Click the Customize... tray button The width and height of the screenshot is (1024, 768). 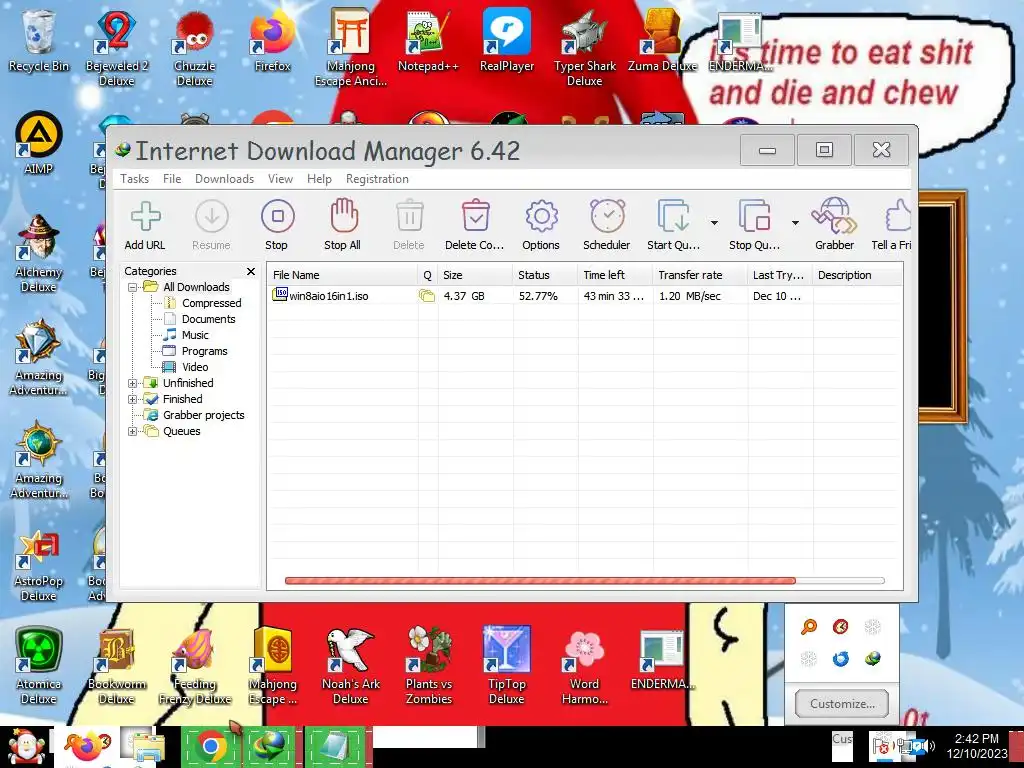coord(841,704)
